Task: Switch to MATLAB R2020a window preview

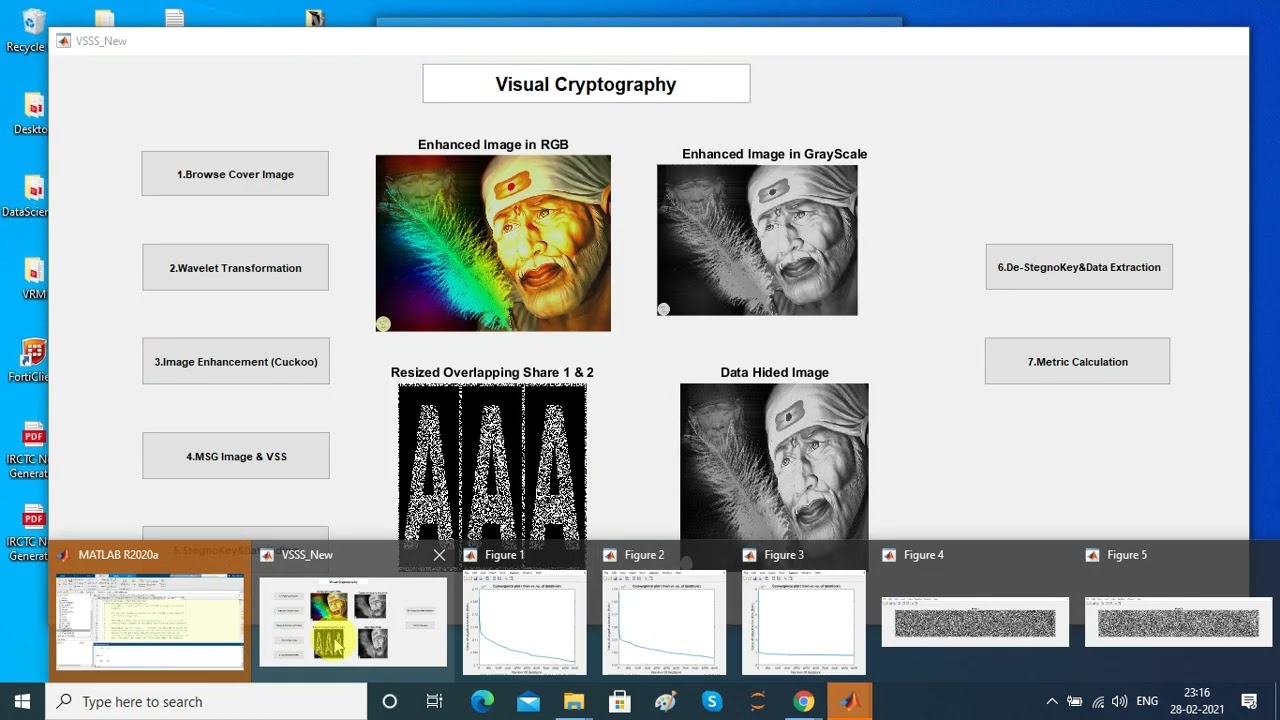Action: (150, 621)
